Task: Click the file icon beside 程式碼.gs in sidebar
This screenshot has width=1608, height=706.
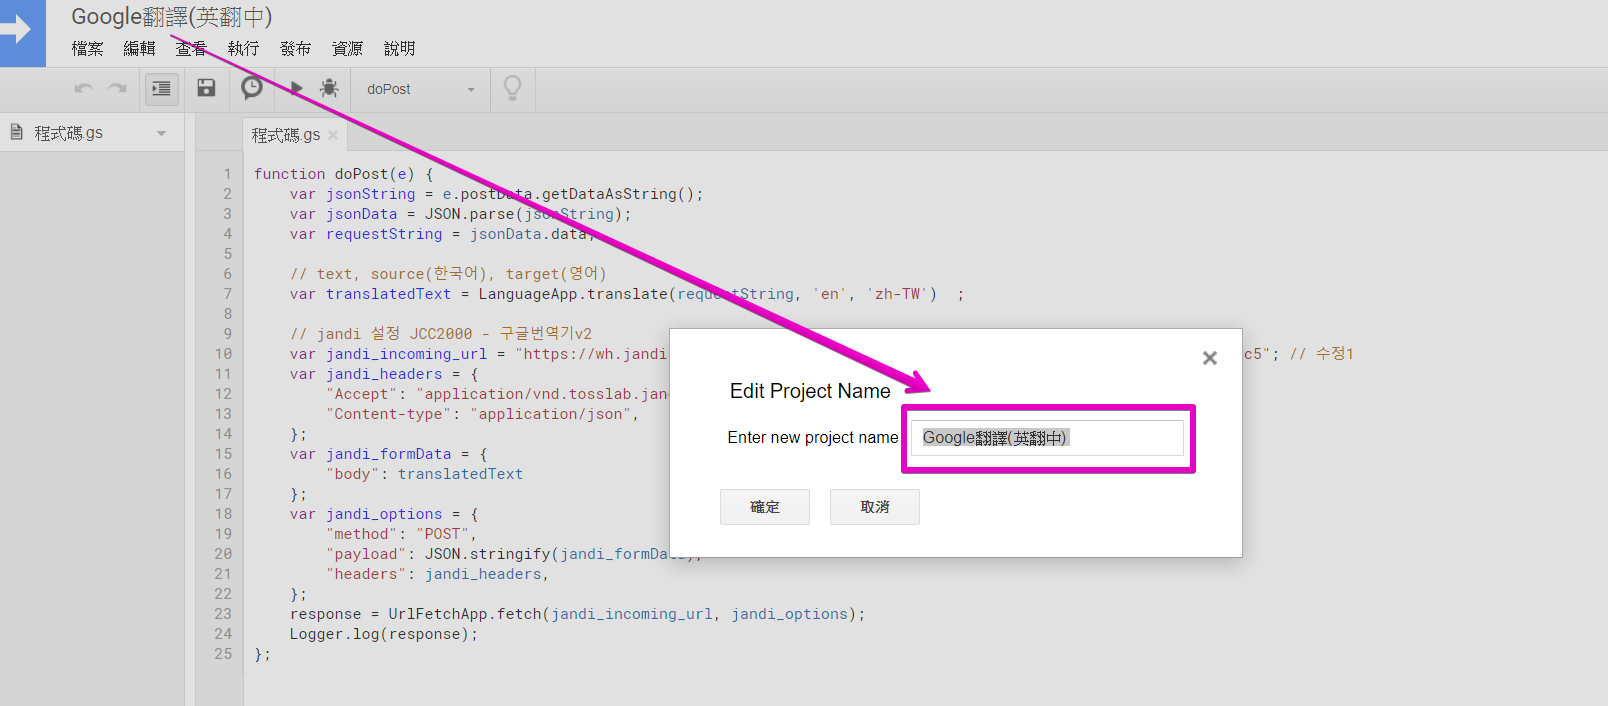Action: (x=16, y=132)
